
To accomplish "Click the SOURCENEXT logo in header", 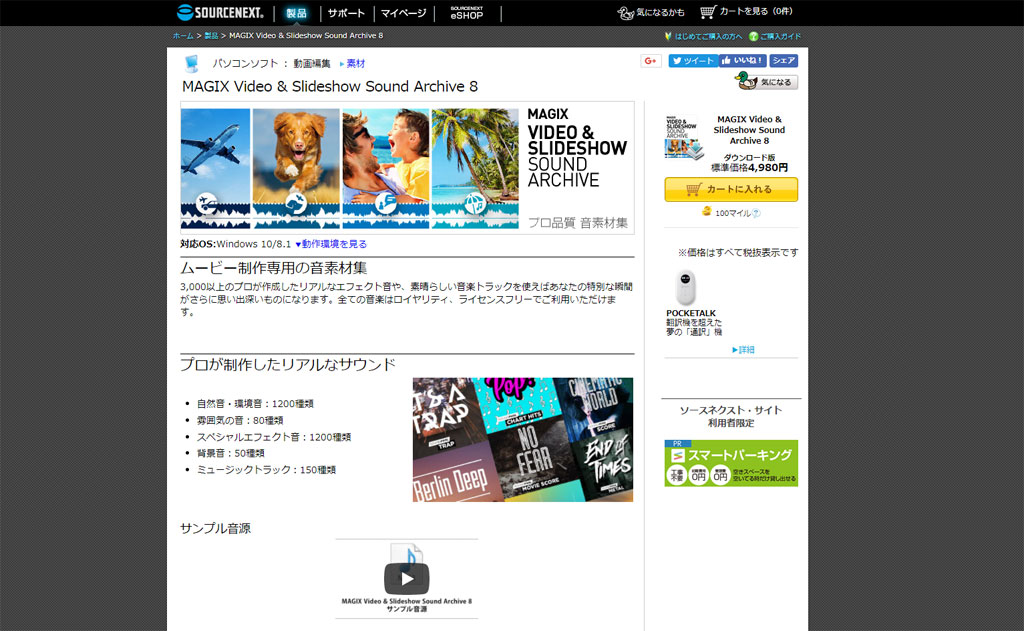I will [x=220, y=13].
